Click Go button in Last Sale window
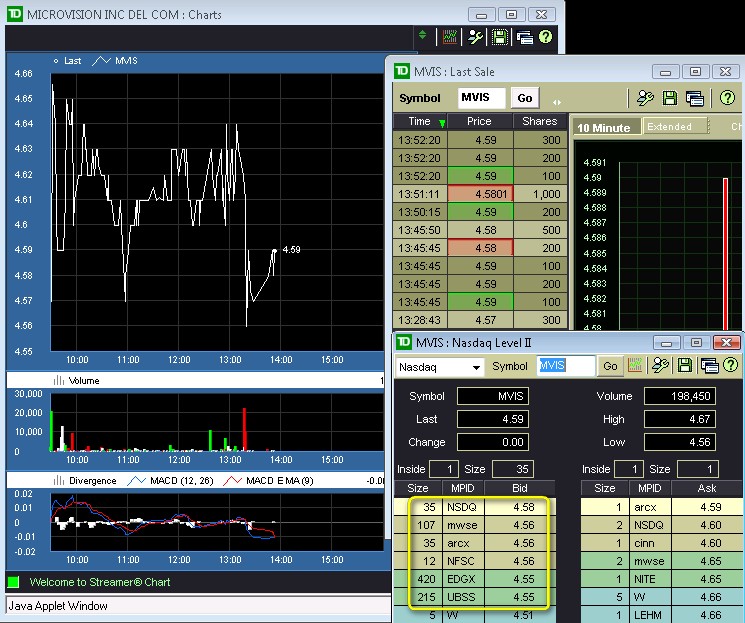745x623 pixels. (525, 98)
